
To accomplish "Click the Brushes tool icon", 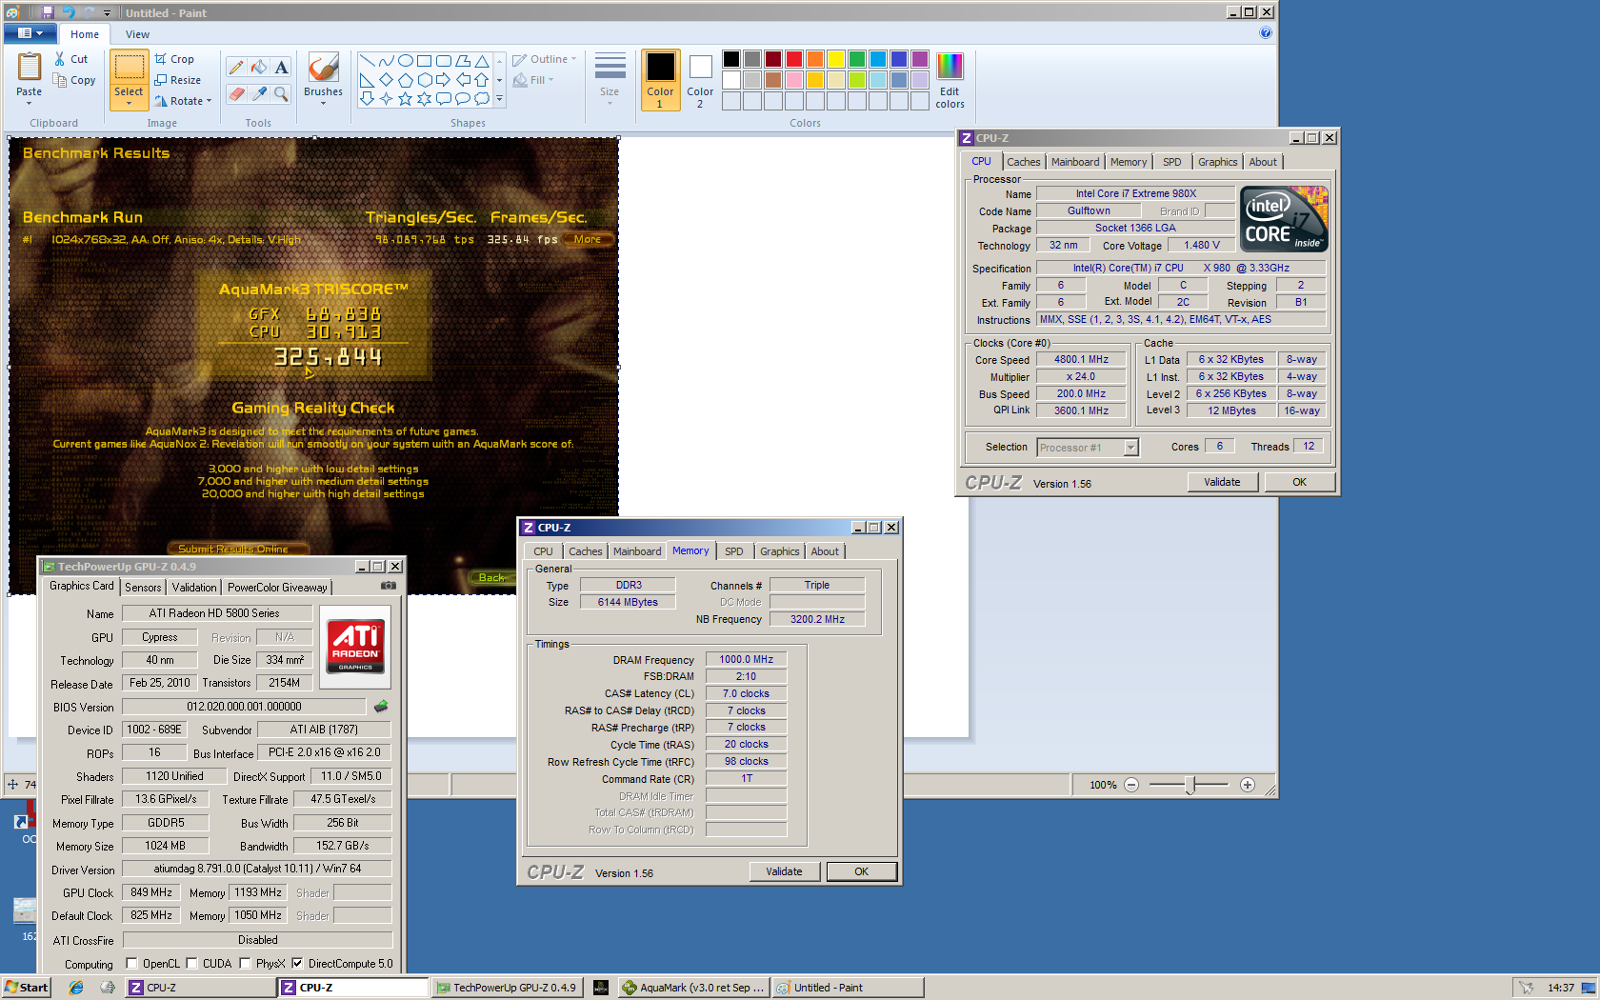I will coord(323,68).
